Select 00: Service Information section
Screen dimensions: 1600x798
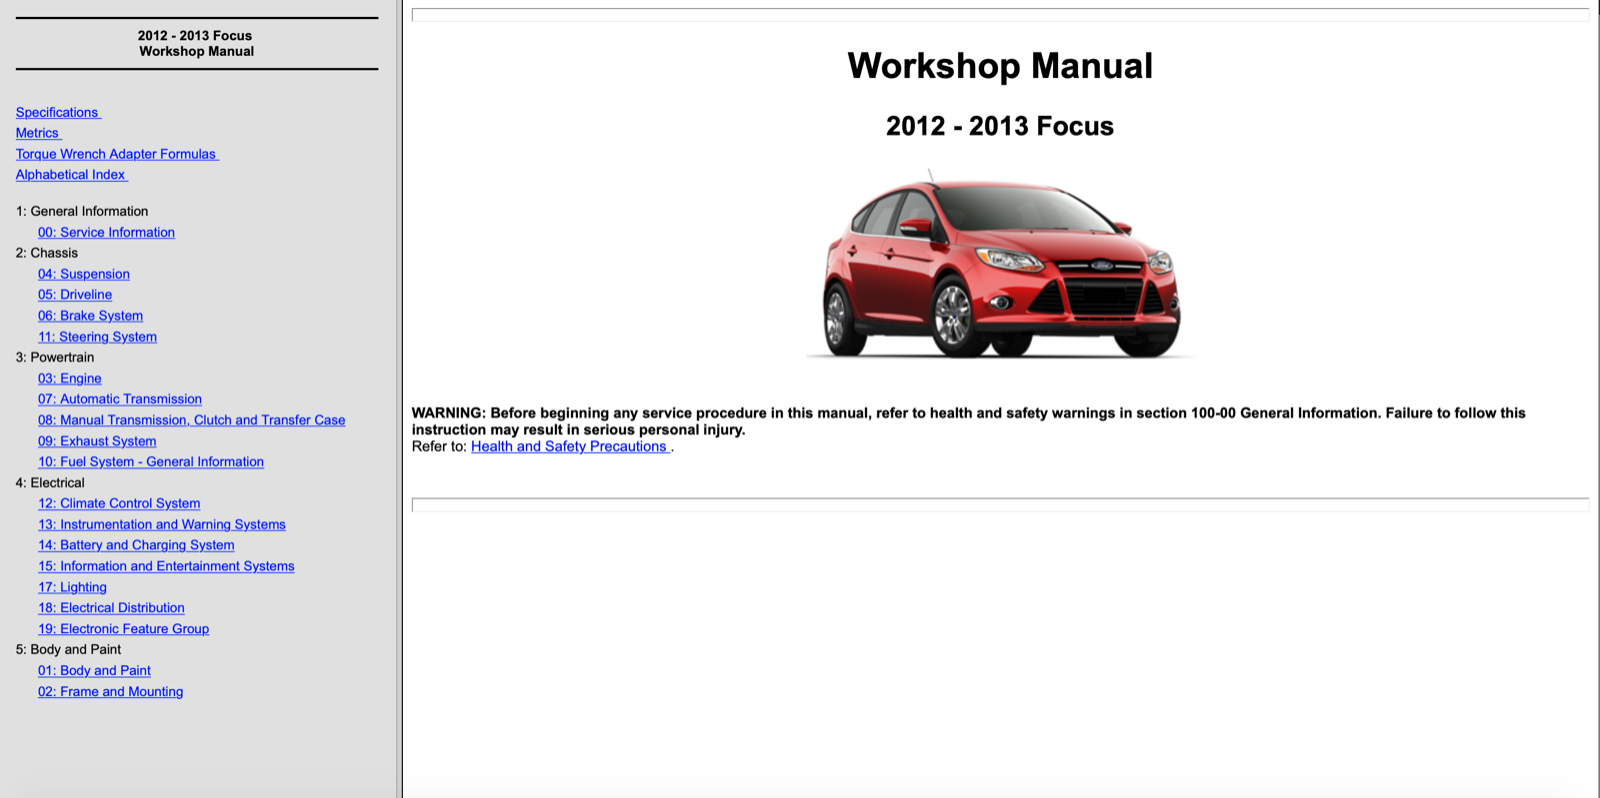(106, 232)
